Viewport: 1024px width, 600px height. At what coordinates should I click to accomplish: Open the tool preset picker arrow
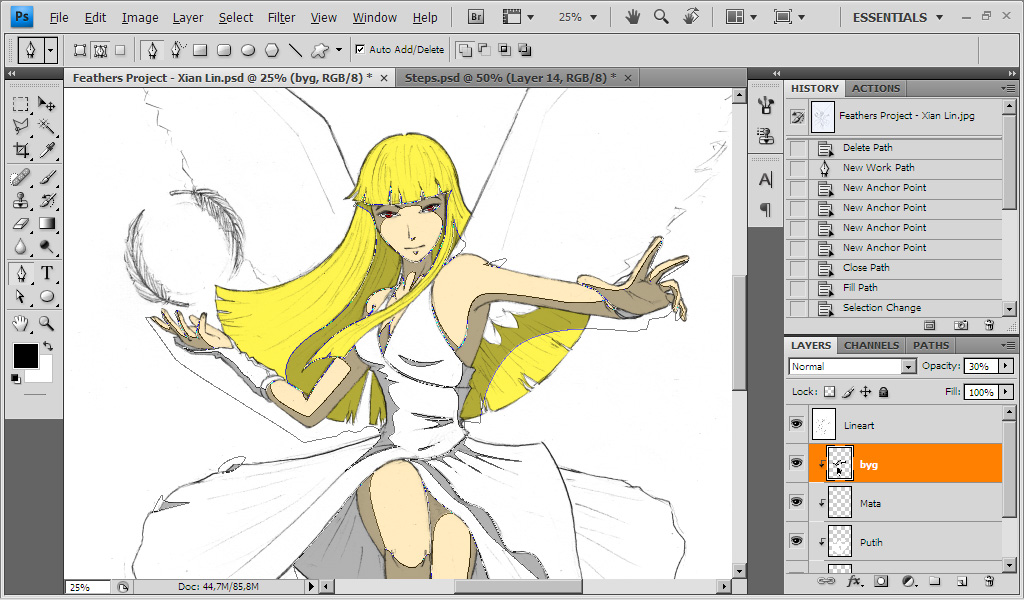50,50
